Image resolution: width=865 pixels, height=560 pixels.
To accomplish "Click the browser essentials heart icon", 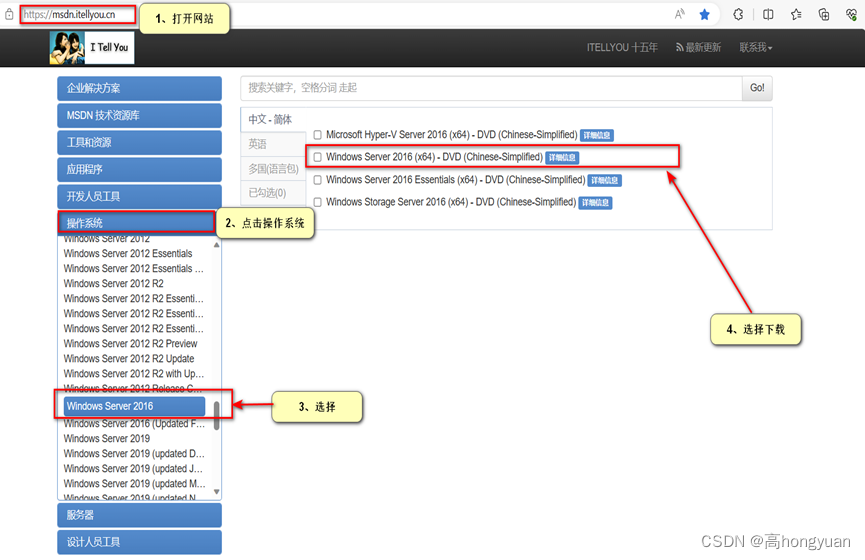I will pyautogui.click(x=851, y=15).
